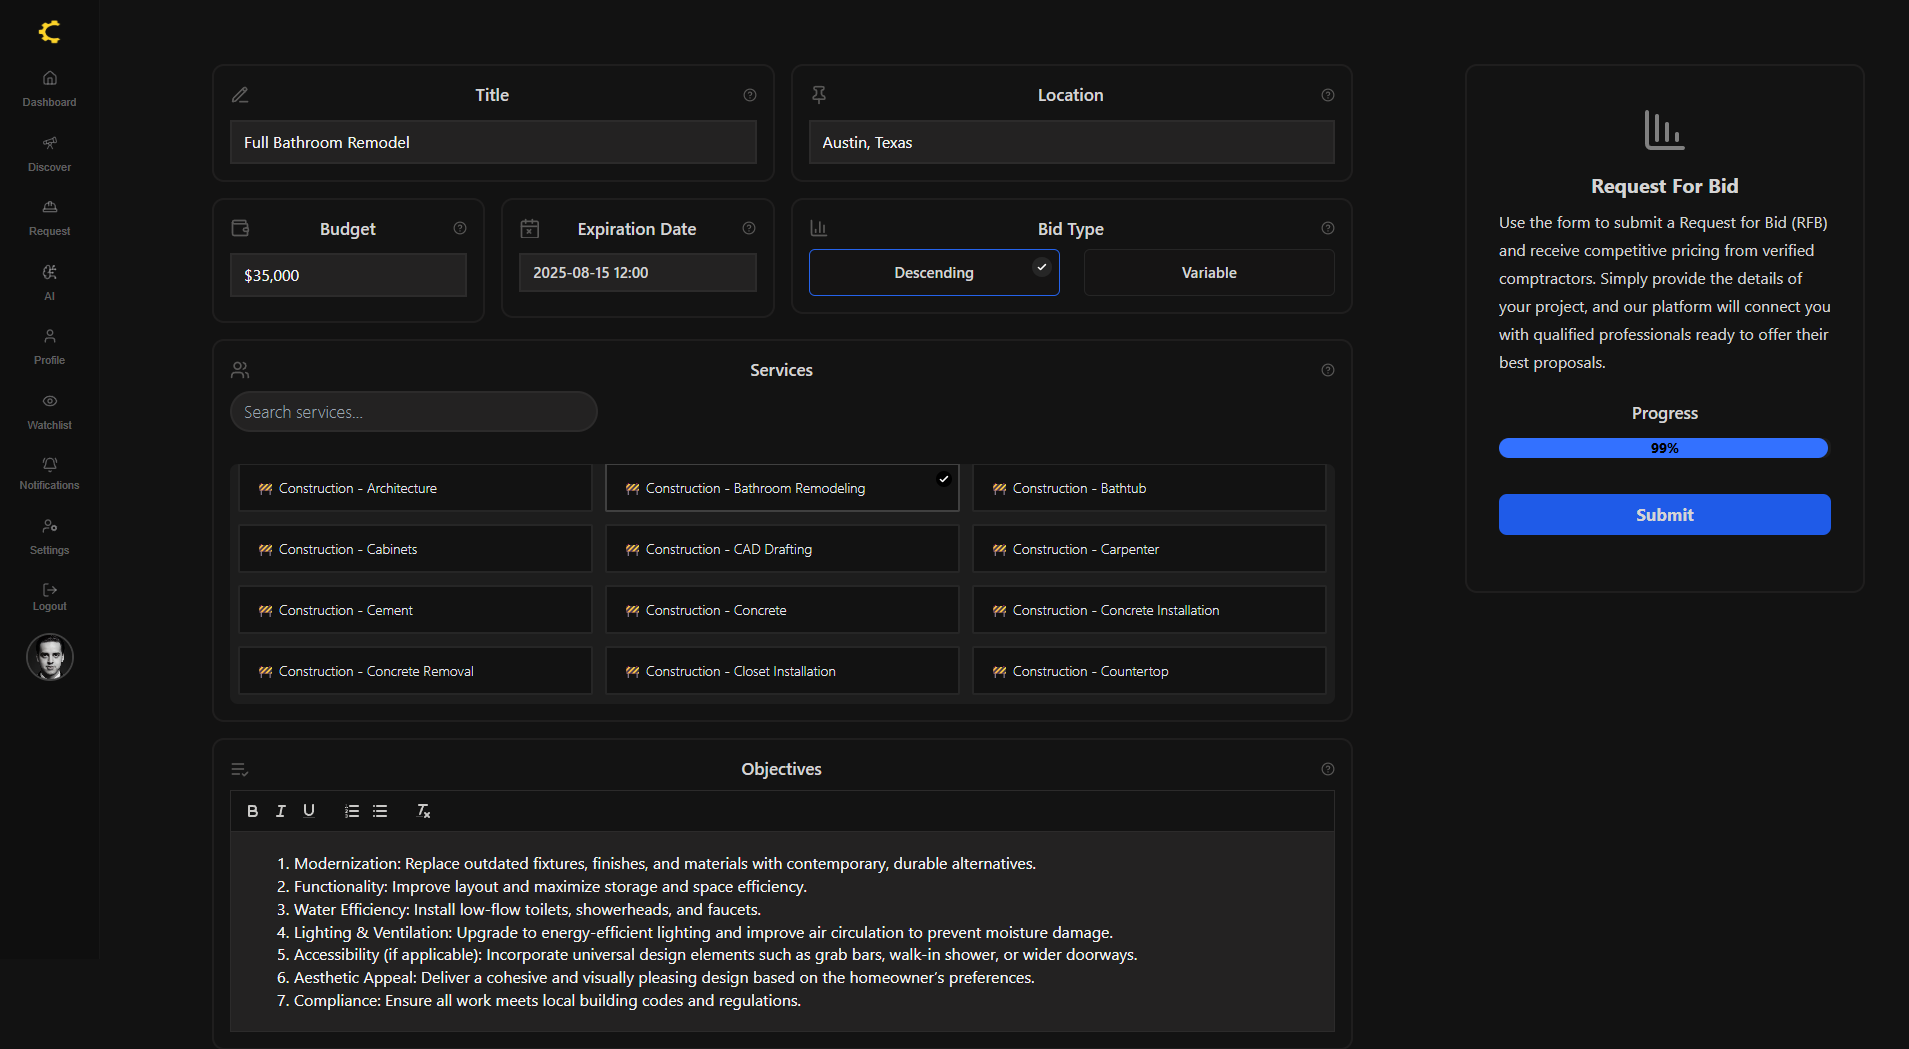The image size is (1909, 1049).
Task: Go to the Notifications menu label
Action: tap(50, 485)
